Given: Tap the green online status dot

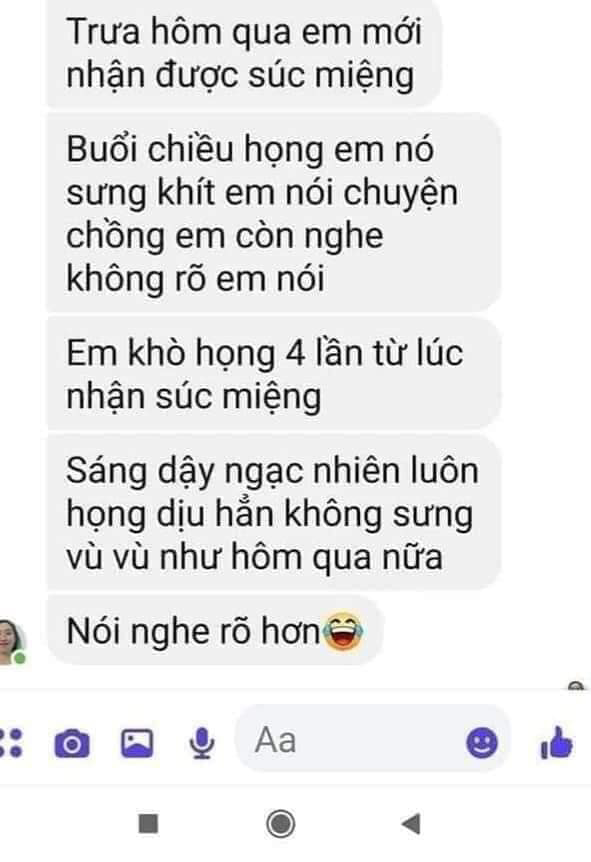Looking at the screenshot, I should click(20, 657).
